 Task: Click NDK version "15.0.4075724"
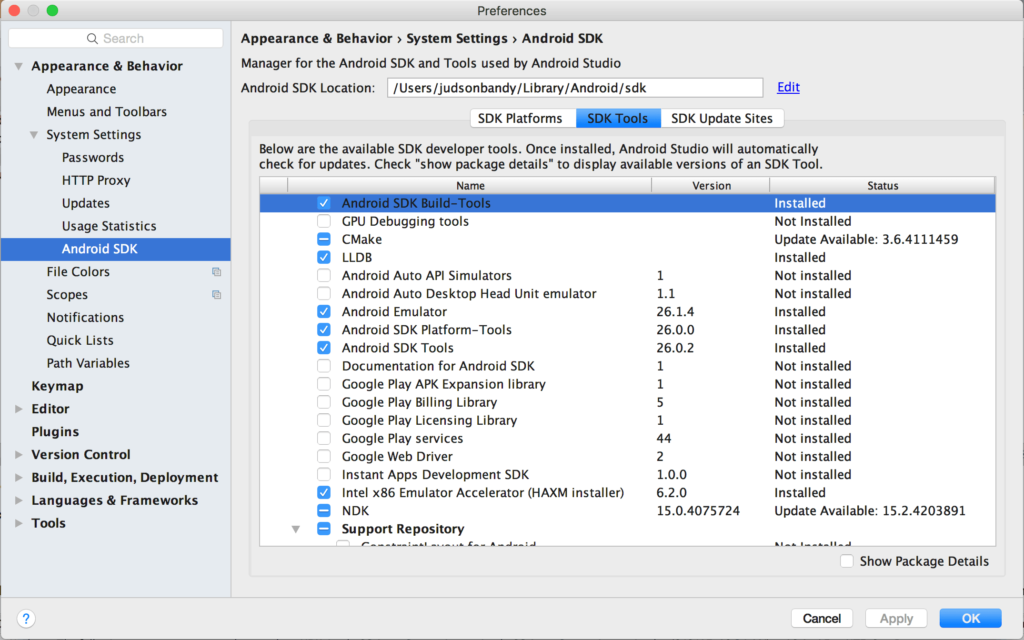coord(698,511)
